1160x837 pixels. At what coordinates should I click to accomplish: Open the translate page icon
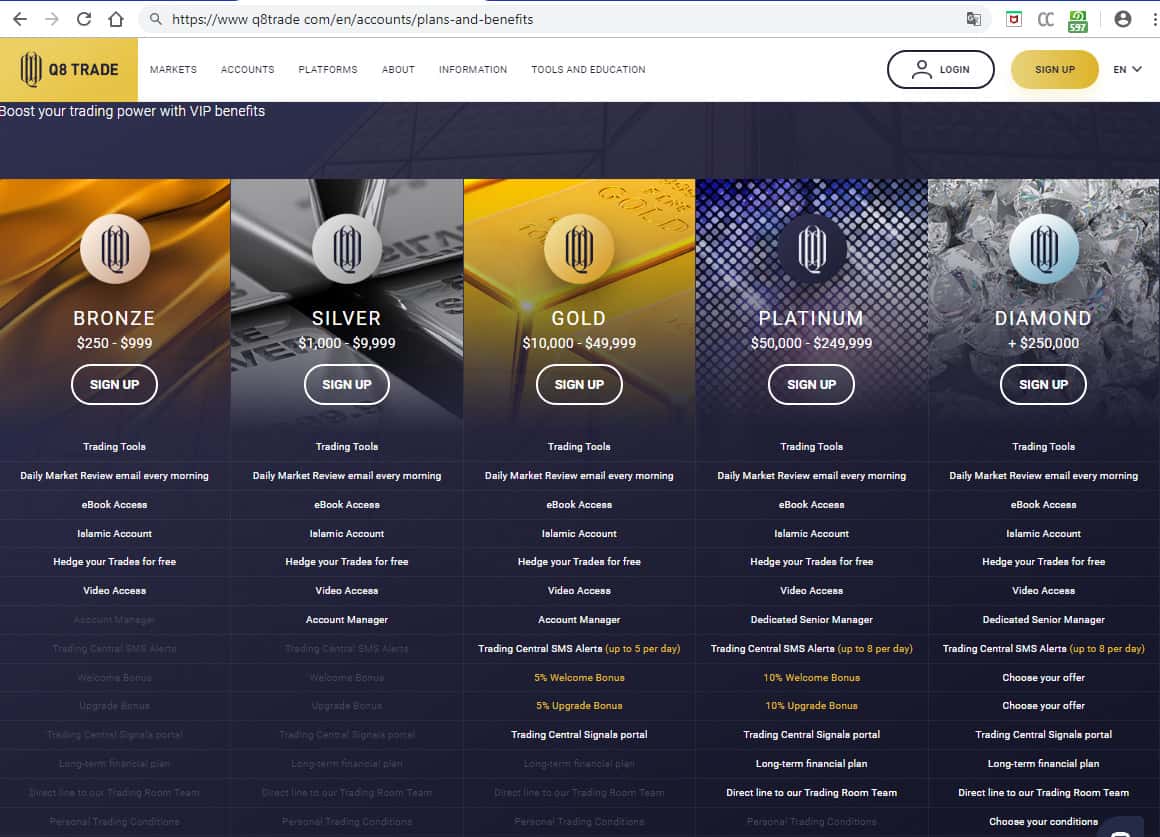[973, 19]
